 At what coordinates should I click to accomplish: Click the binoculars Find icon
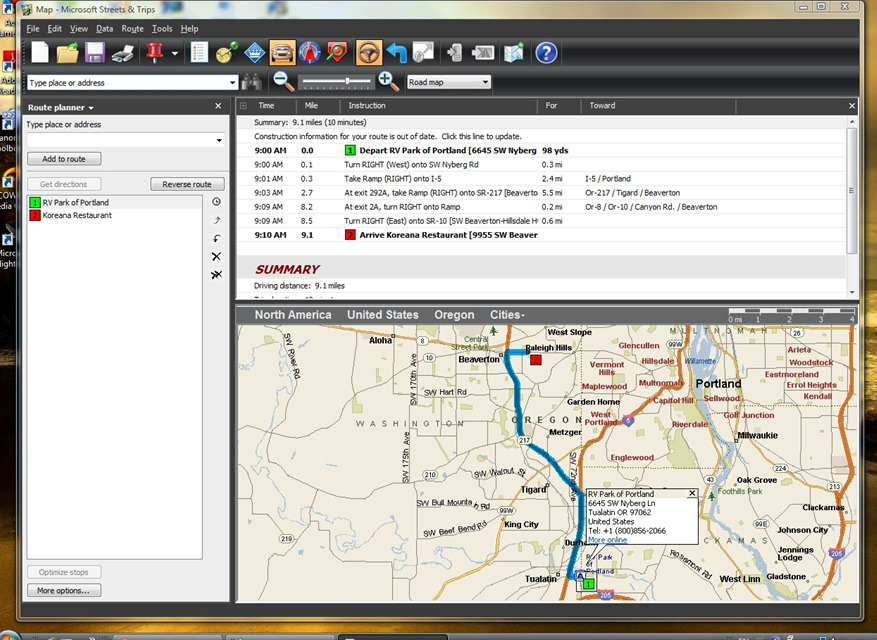(x=253, y=83)
